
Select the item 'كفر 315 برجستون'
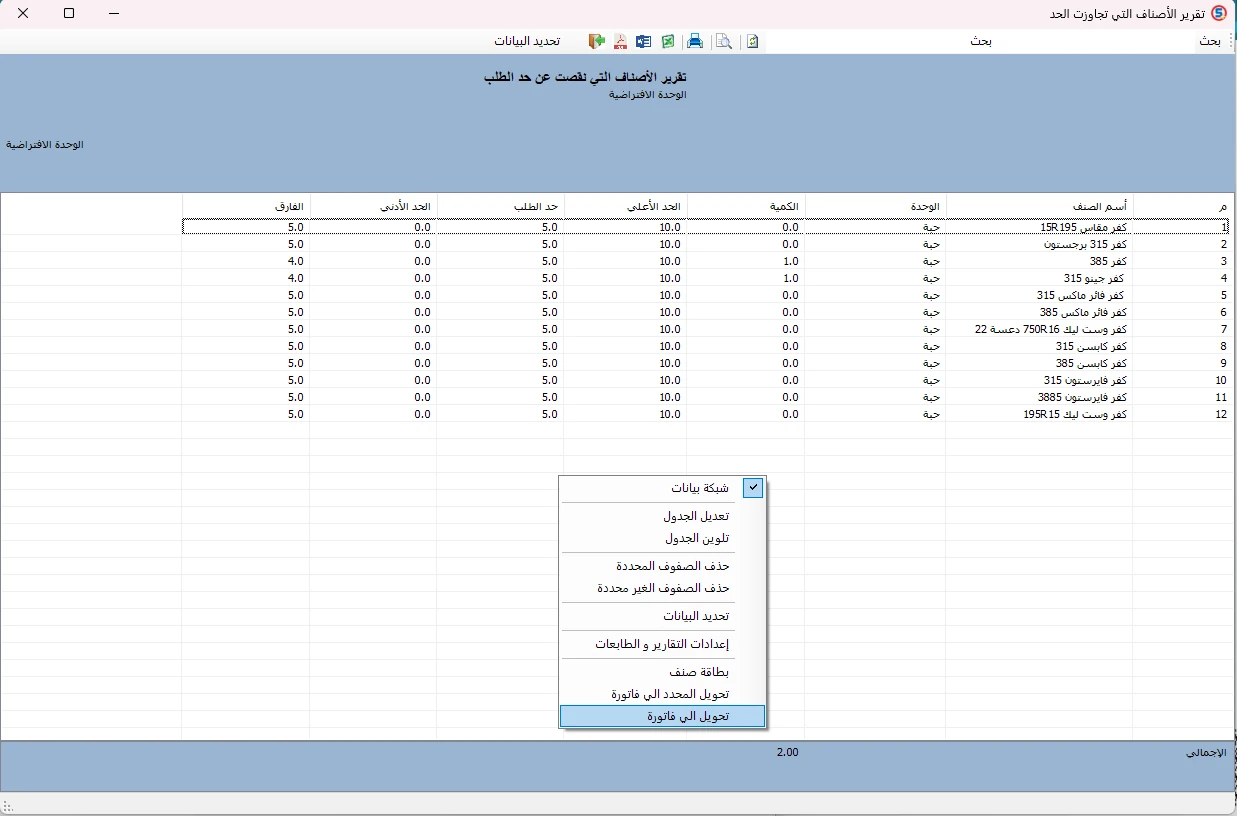coord(1085,244)
